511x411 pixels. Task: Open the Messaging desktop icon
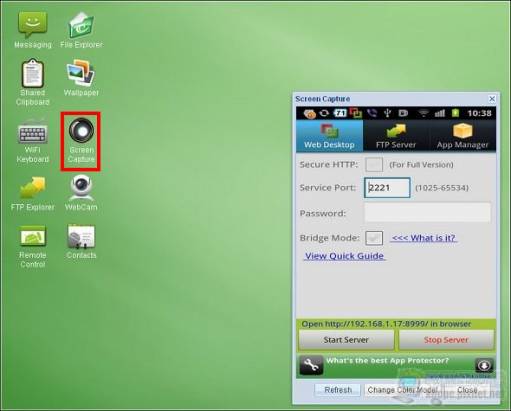coord(32,30)
